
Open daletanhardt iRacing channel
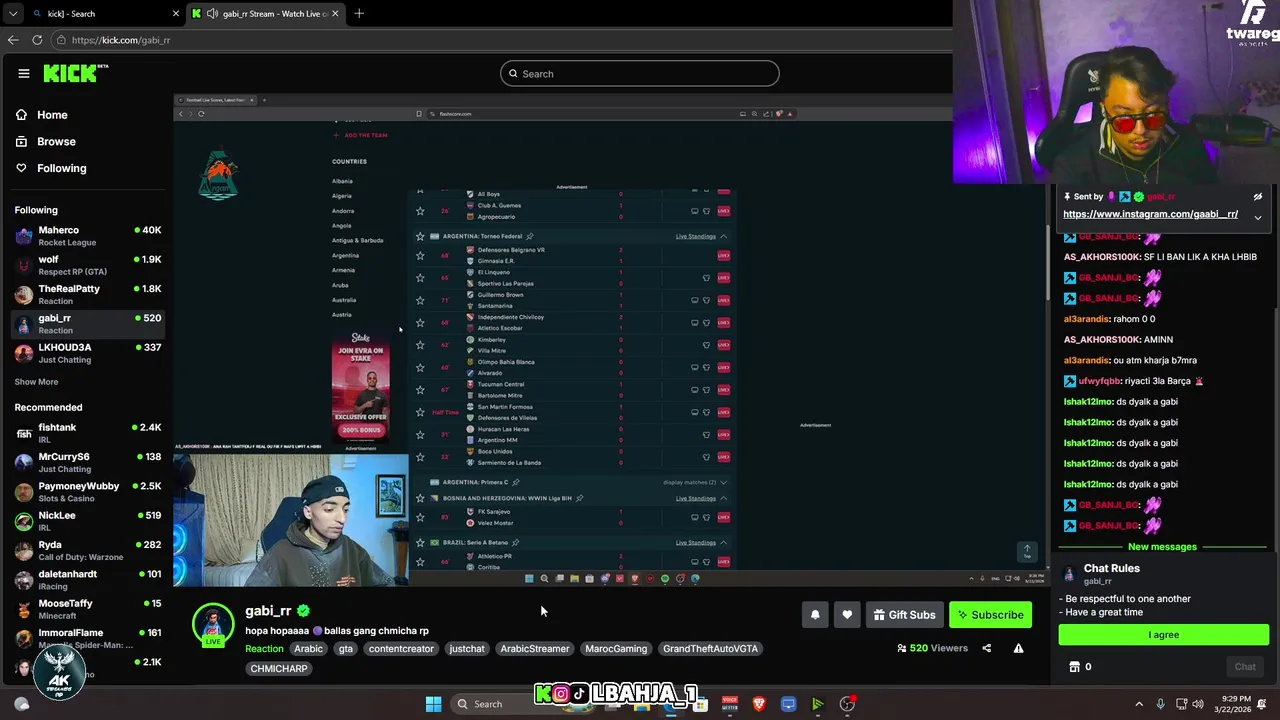point(88,580)
